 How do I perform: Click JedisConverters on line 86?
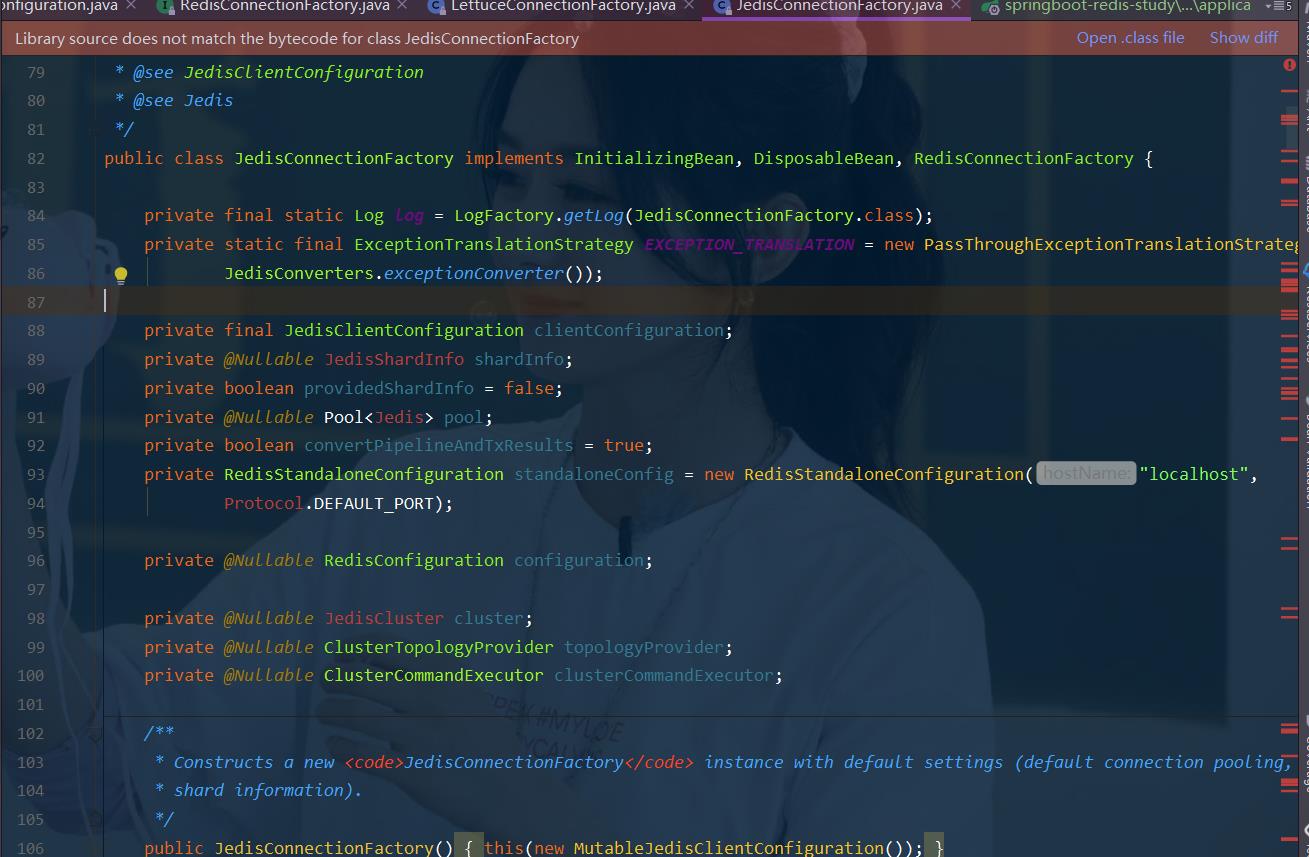(x=299, y=273)
